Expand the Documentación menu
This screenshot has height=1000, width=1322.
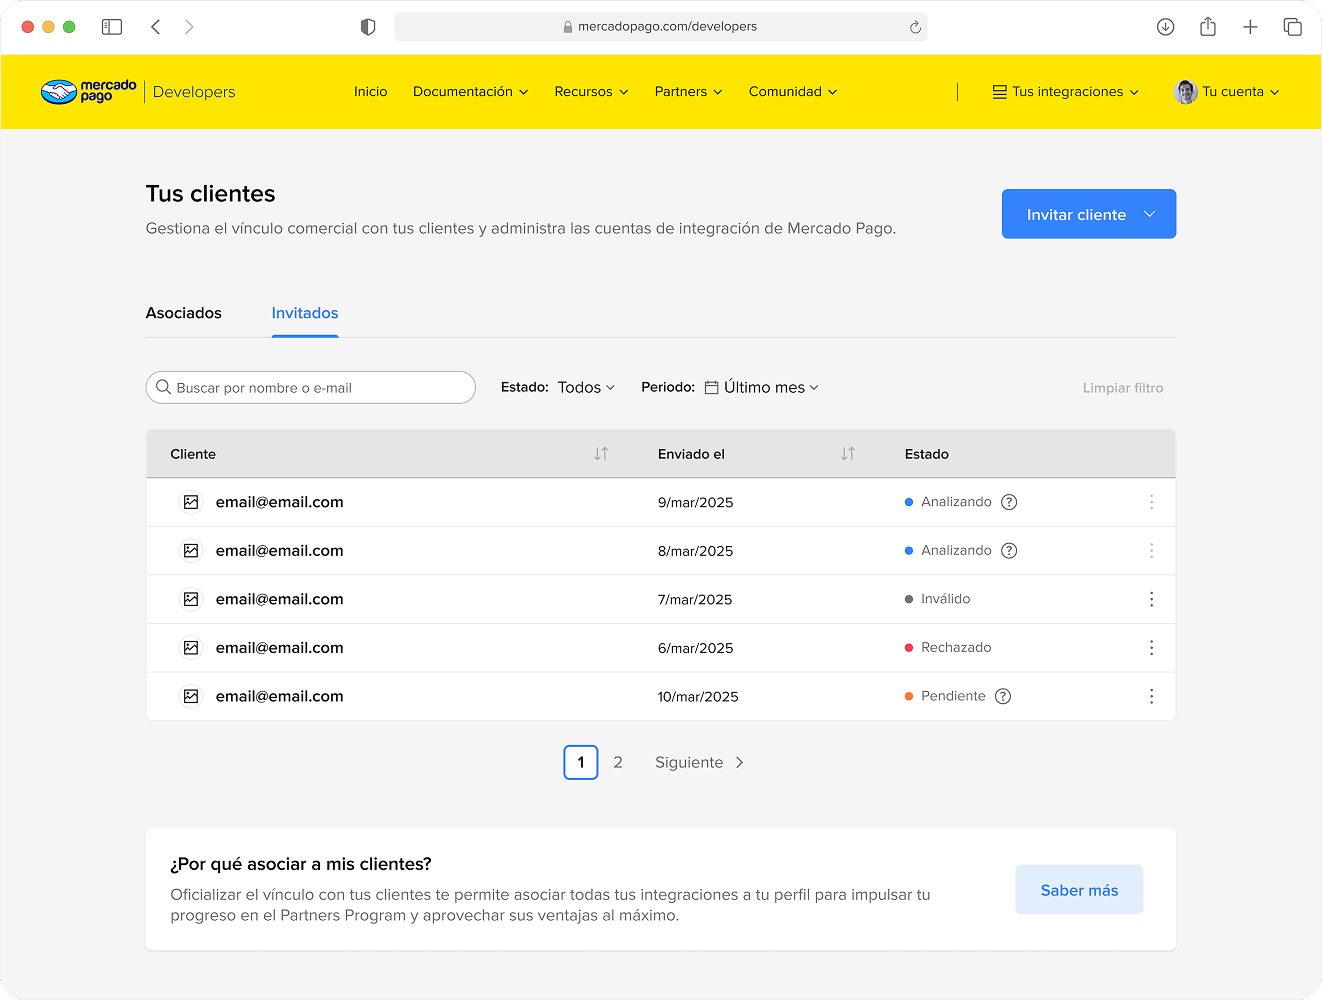[x=470, y=92]
